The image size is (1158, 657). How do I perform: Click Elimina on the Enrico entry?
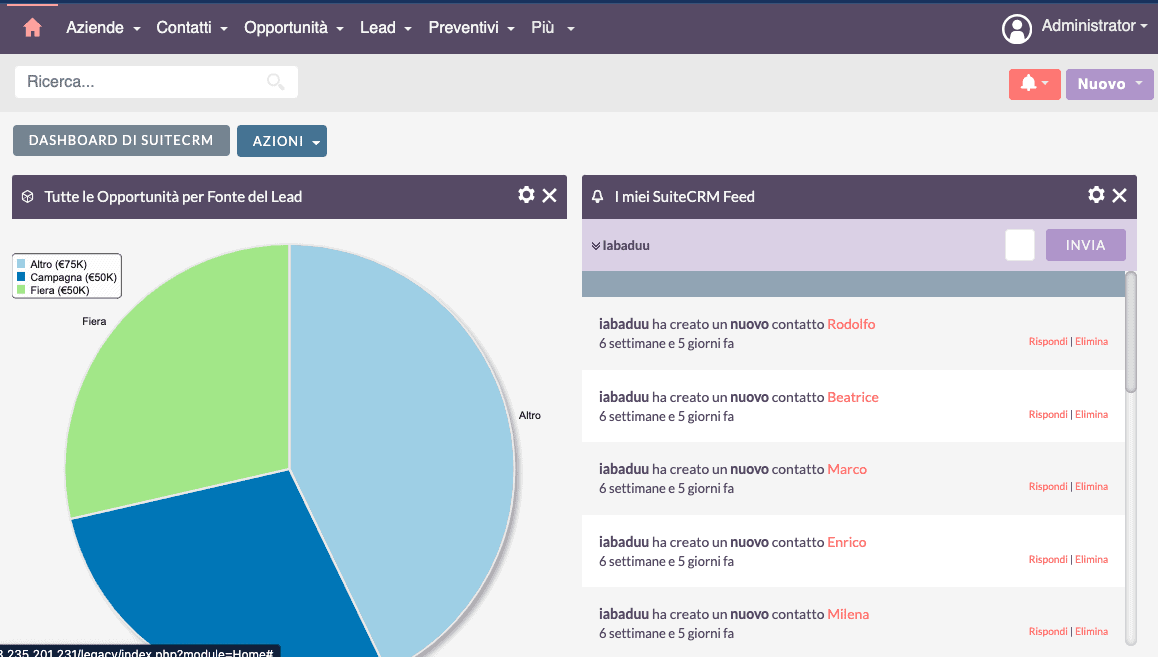pyautogui.click(x=1092, y=560)
